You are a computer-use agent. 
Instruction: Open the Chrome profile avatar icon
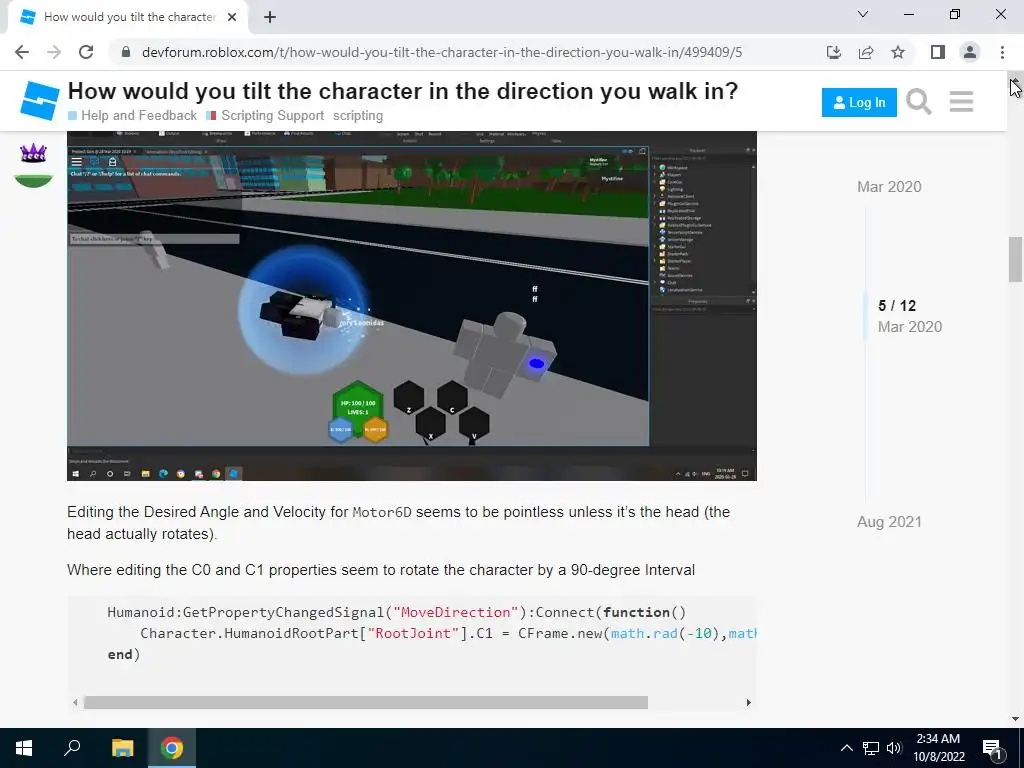coord(970,52)
